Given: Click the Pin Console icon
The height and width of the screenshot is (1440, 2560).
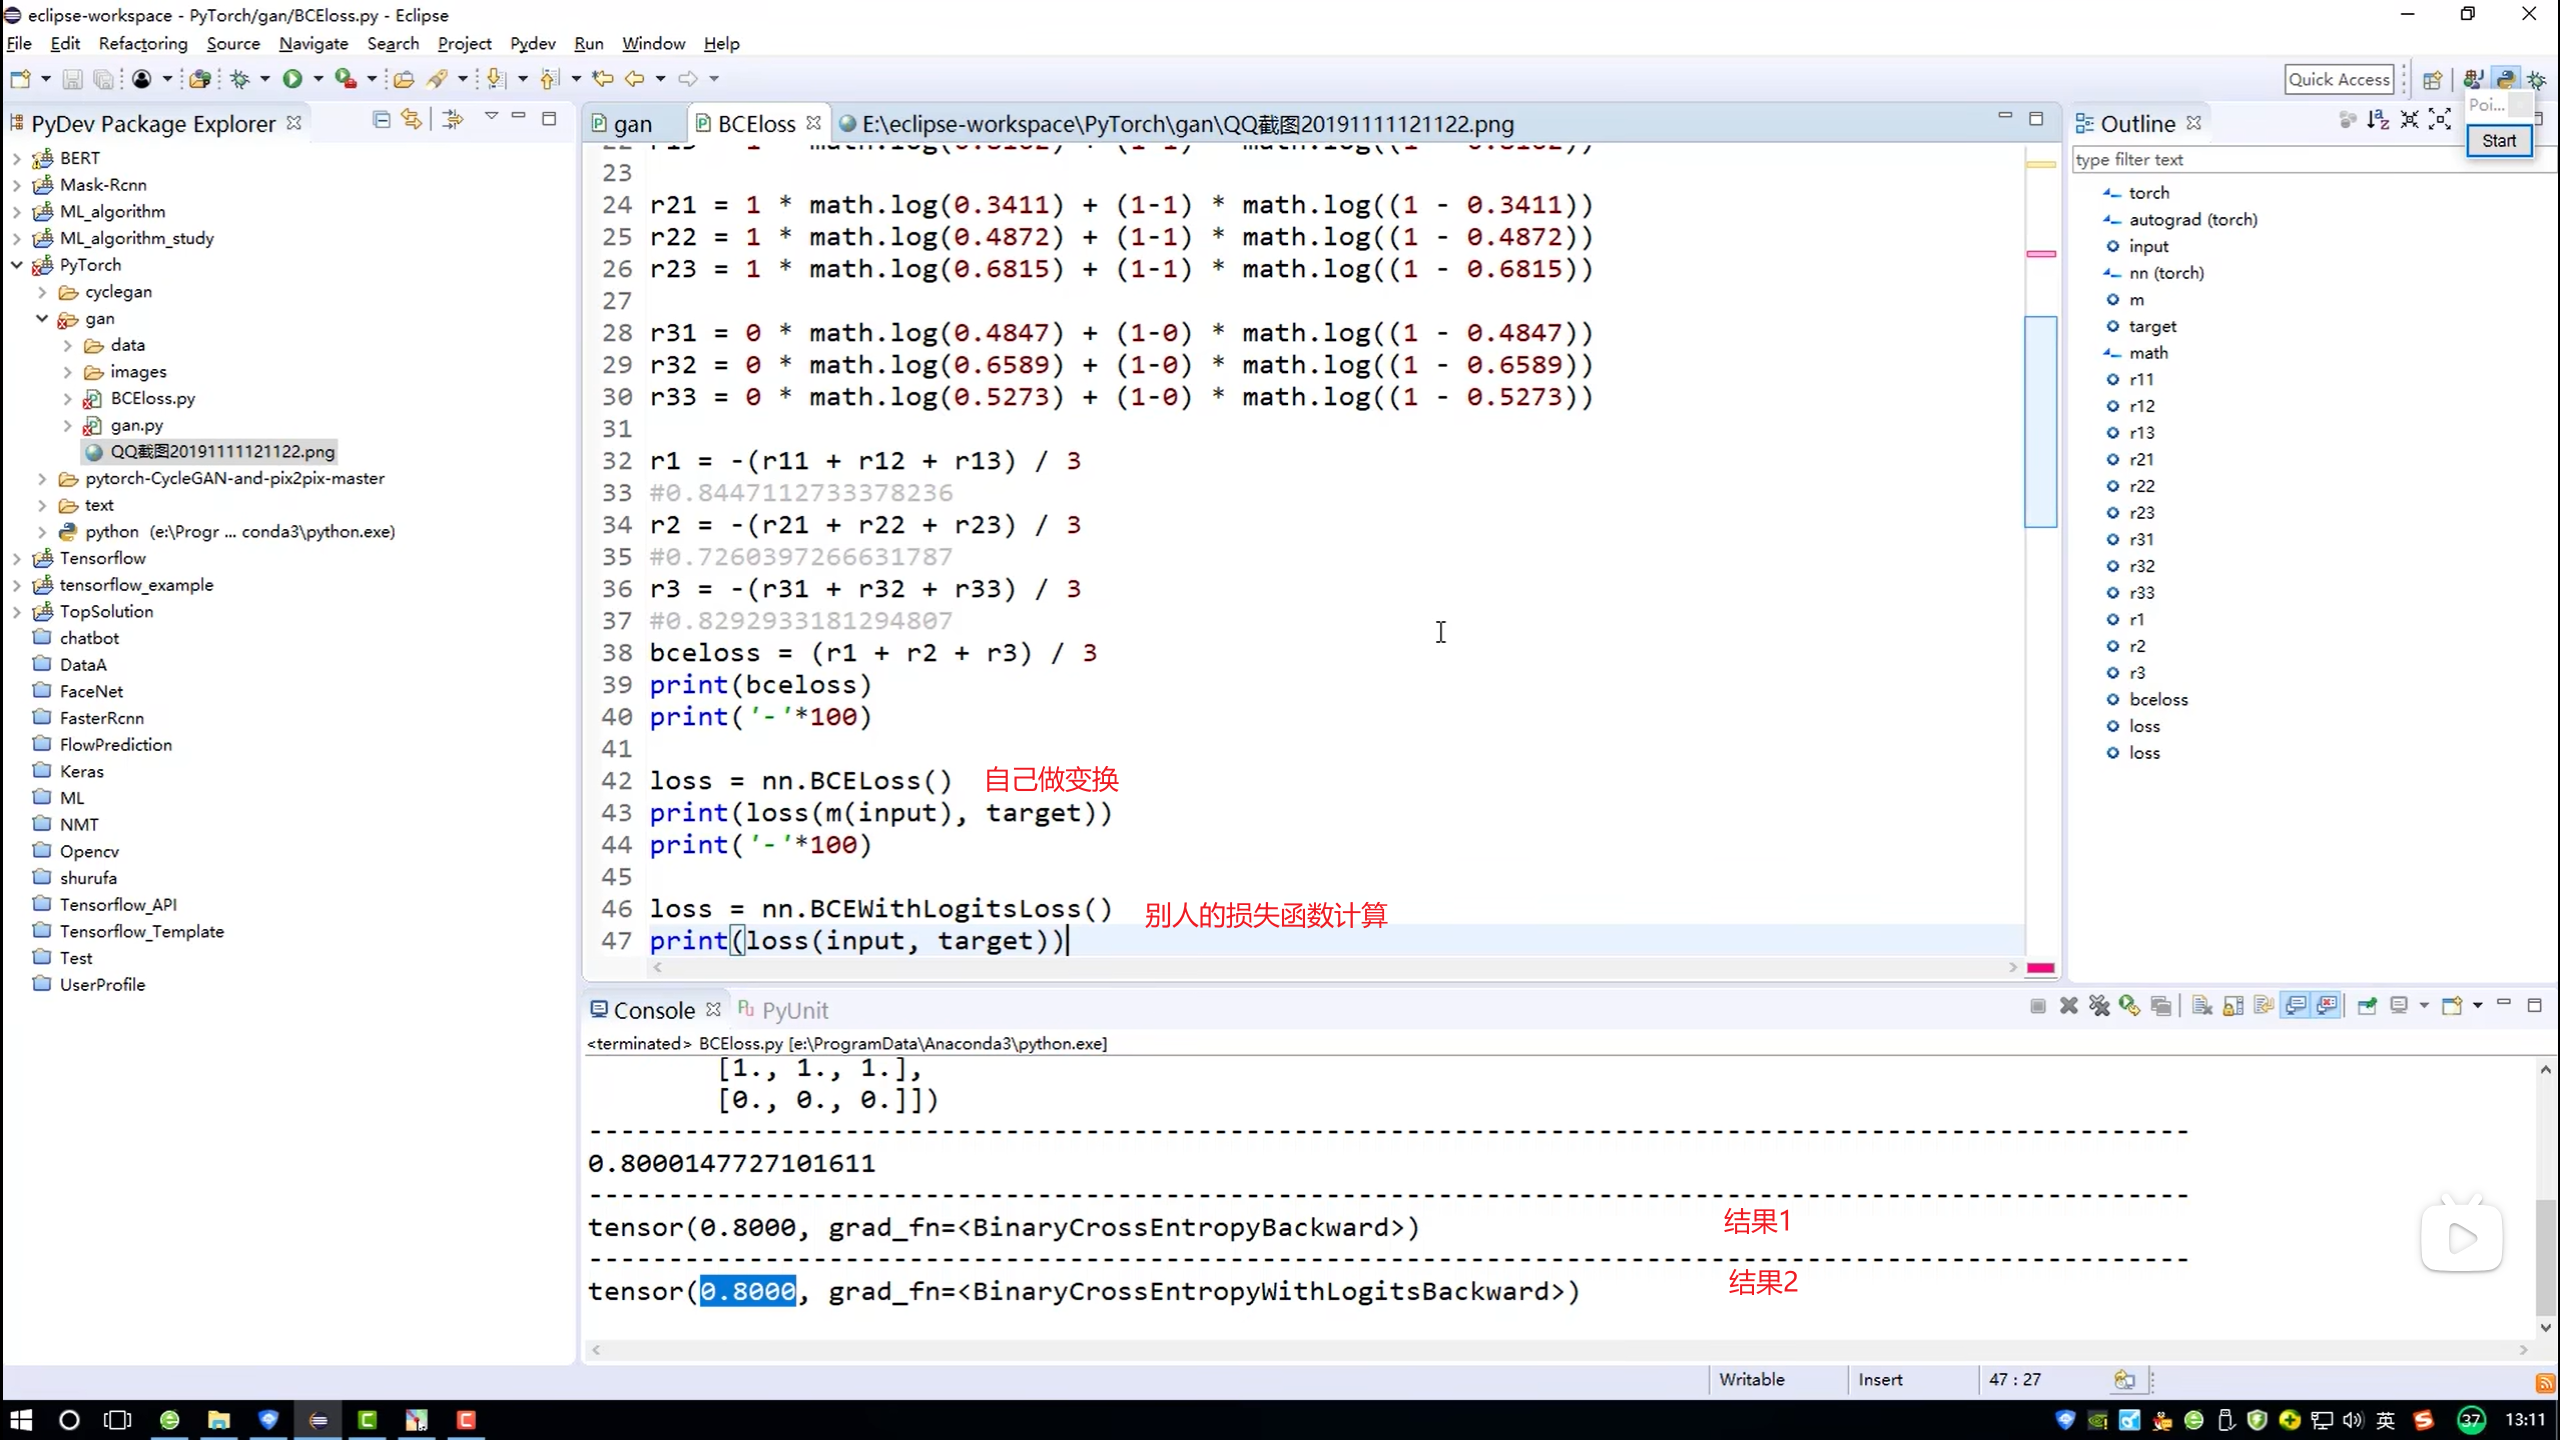Looking at the screenshot, I should tap(2367, 1006).
